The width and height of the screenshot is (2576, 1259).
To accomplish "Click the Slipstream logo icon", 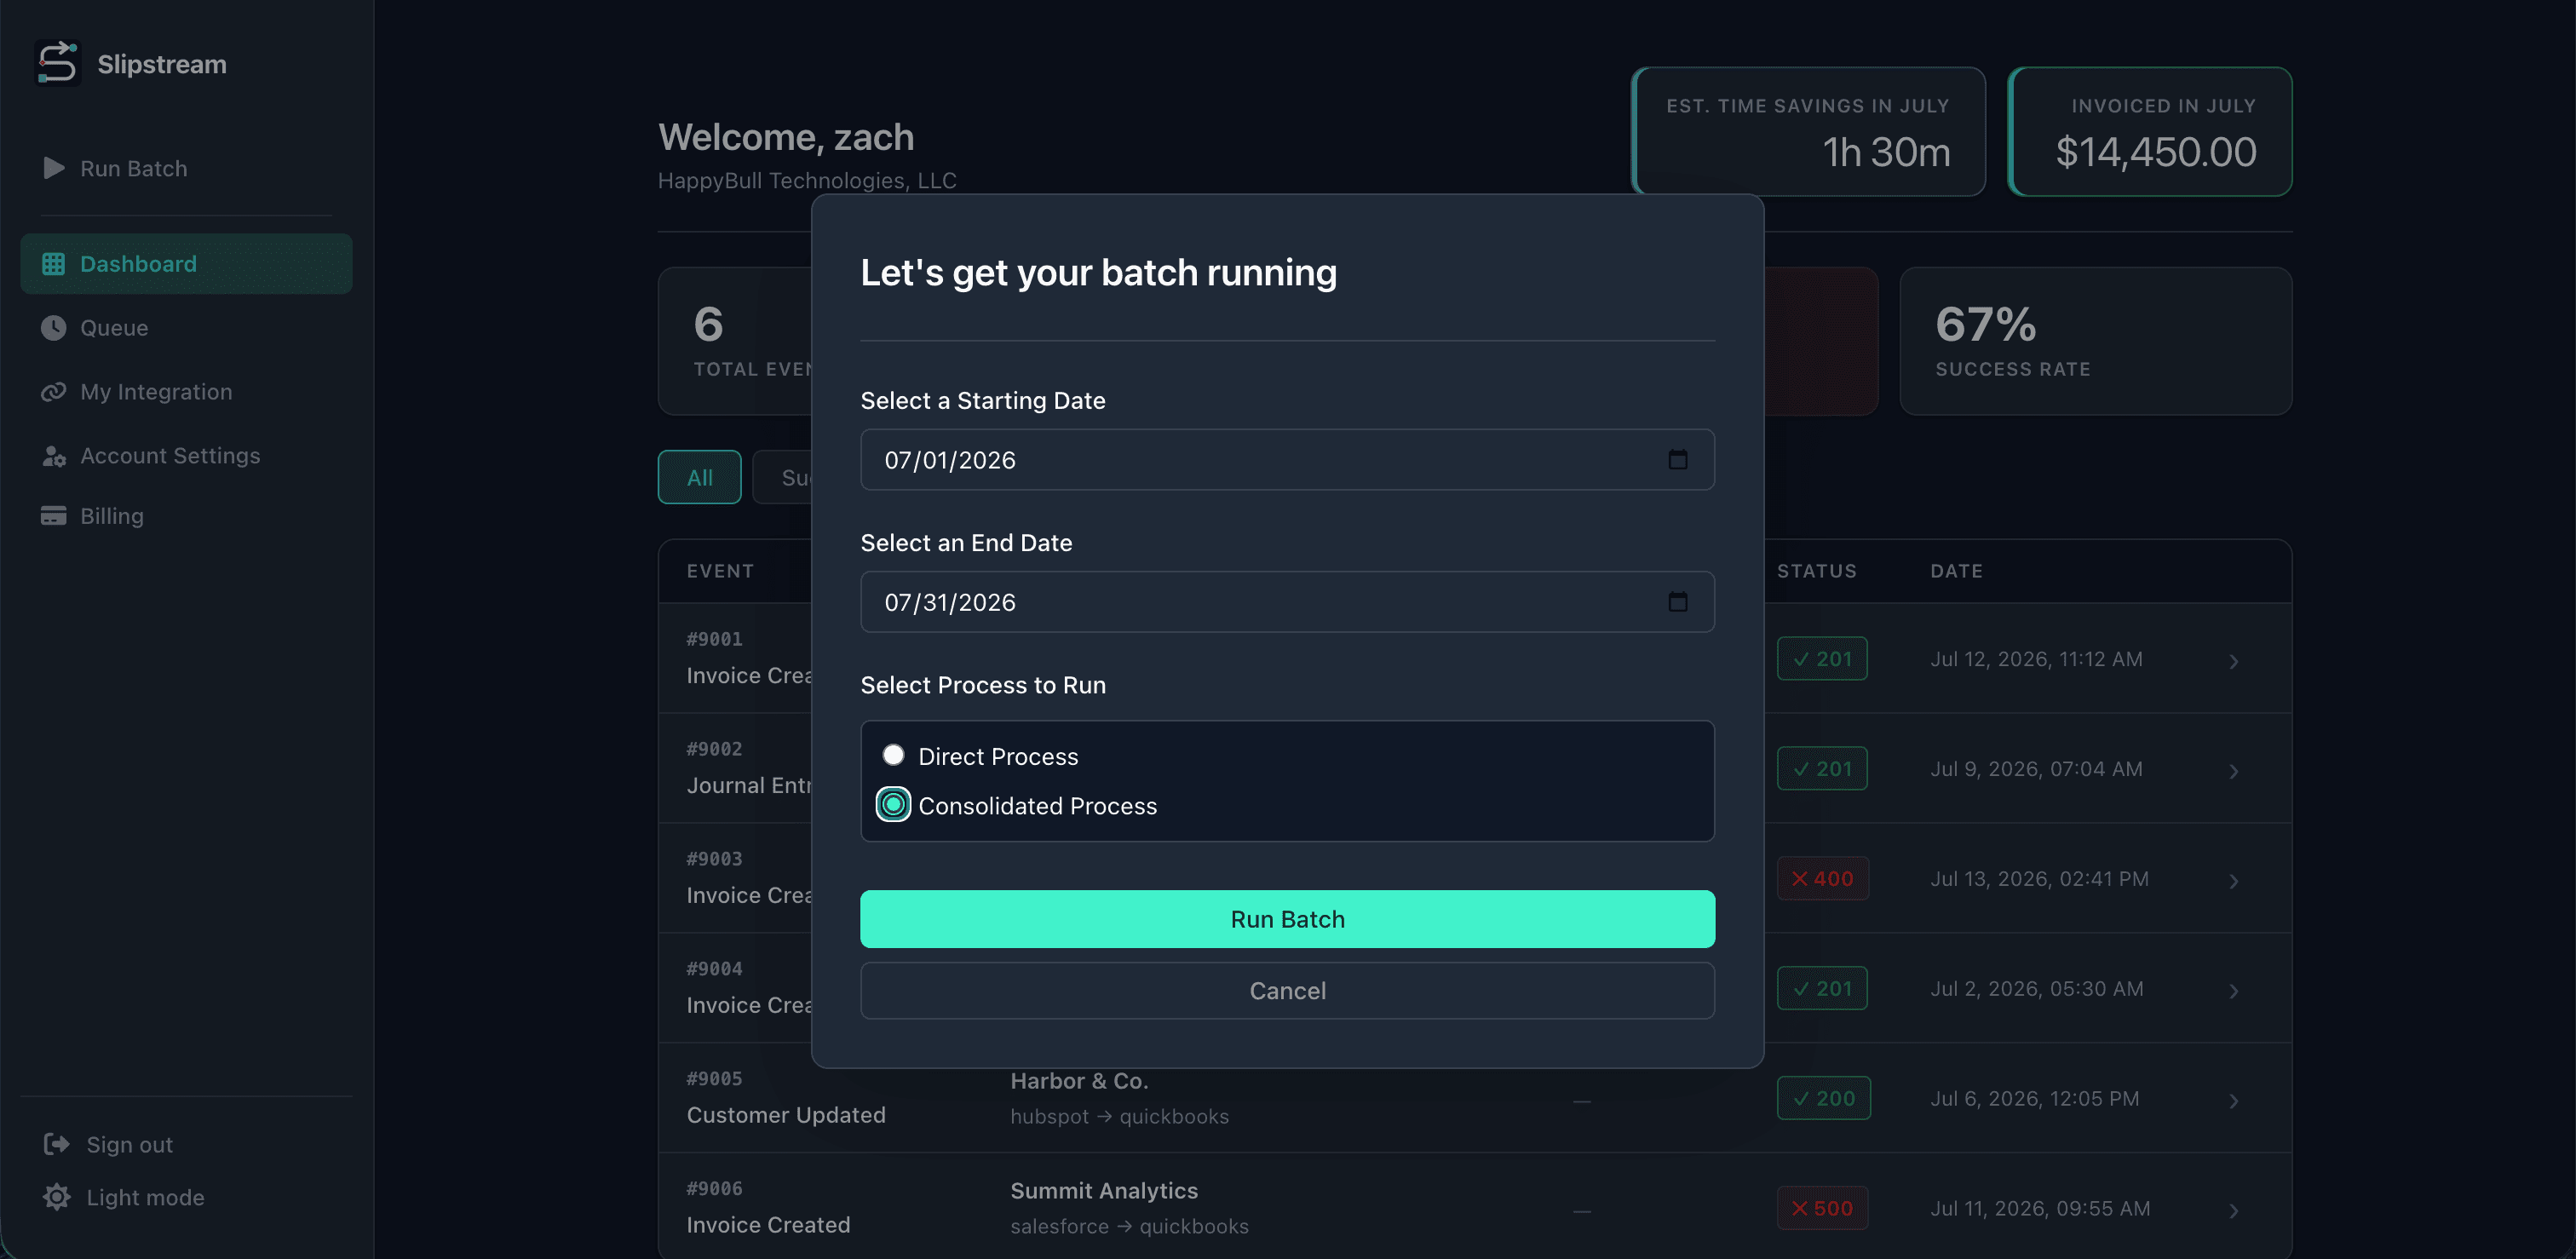I will (x=57, y=63).
